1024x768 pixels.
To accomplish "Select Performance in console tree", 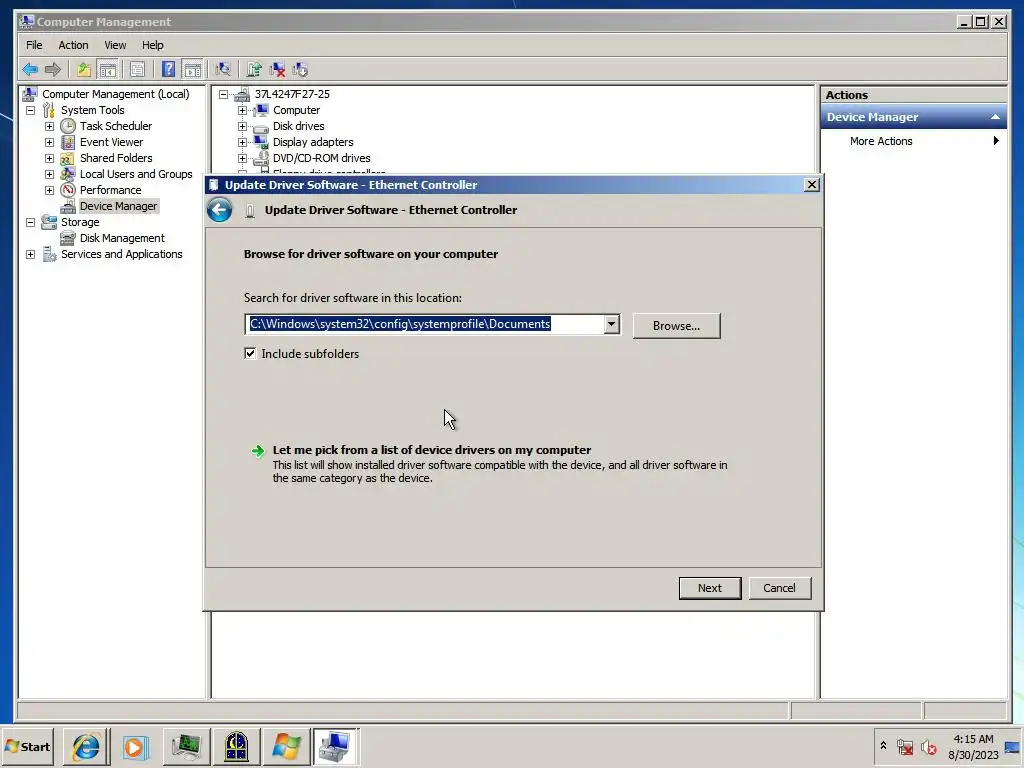I will click(110, 190).
